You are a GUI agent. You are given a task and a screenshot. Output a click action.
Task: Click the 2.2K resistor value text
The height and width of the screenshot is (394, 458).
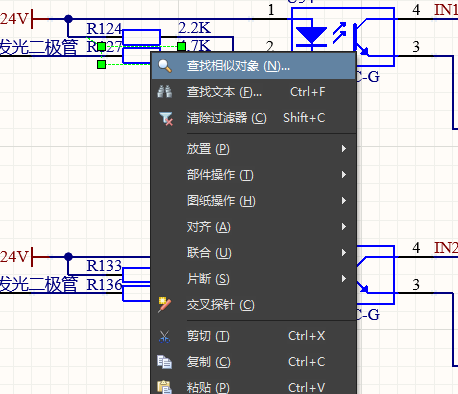point(195,28)
